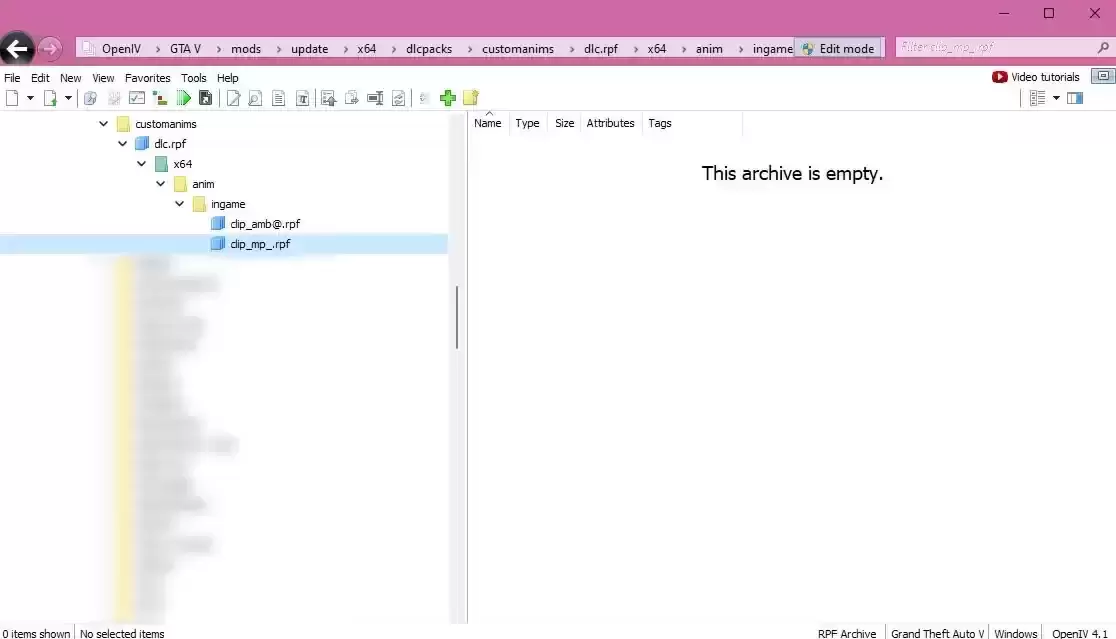
Task: Click the rename text-cursor toolbar icon
Action: pyautogui.click(x=375, y=98)
